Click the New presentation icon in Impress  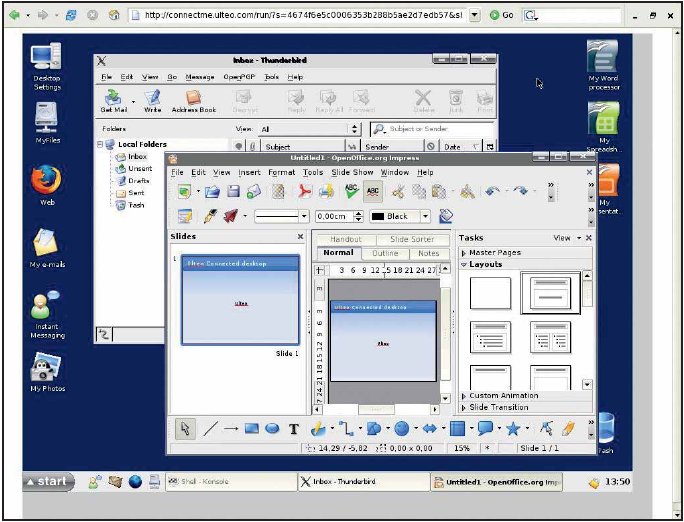pyautogui.click(x=185, y=192)
